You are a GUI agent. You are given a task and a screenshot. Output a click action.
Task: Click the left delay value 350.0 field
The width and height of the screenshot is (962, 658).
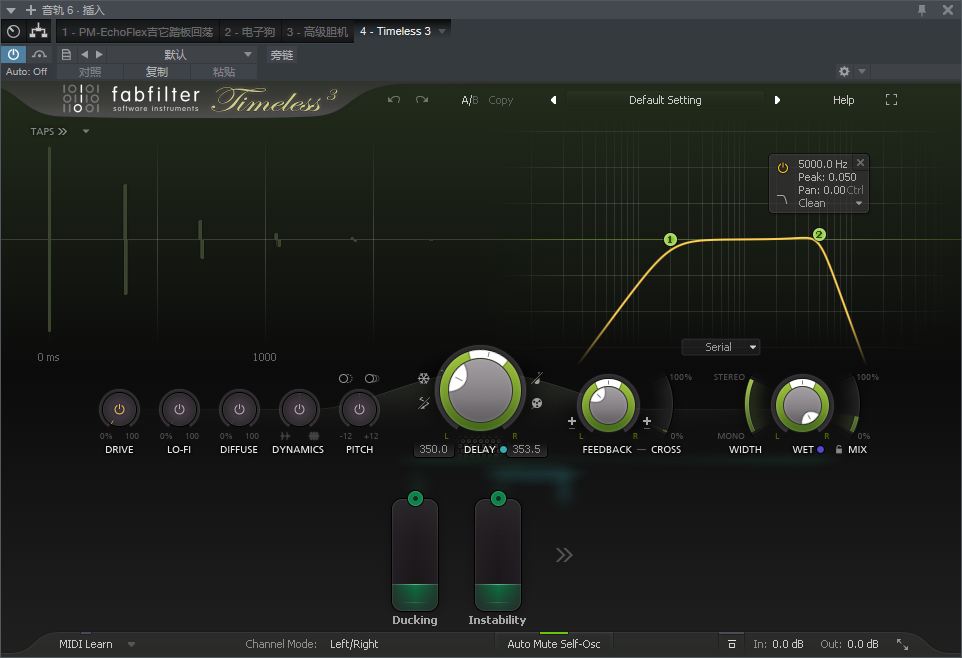433,449
